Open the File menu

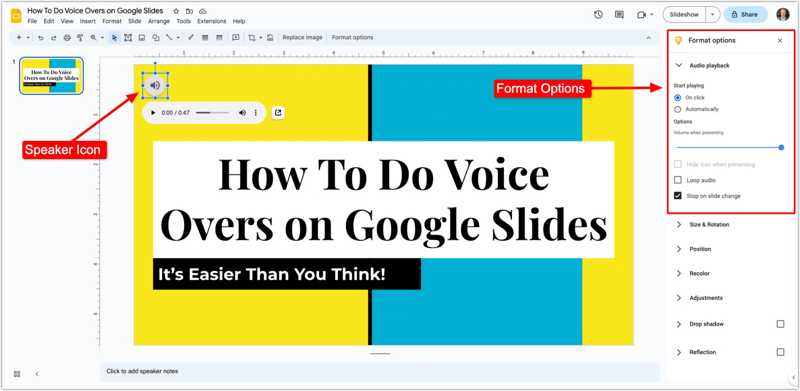tap(32, 21)
